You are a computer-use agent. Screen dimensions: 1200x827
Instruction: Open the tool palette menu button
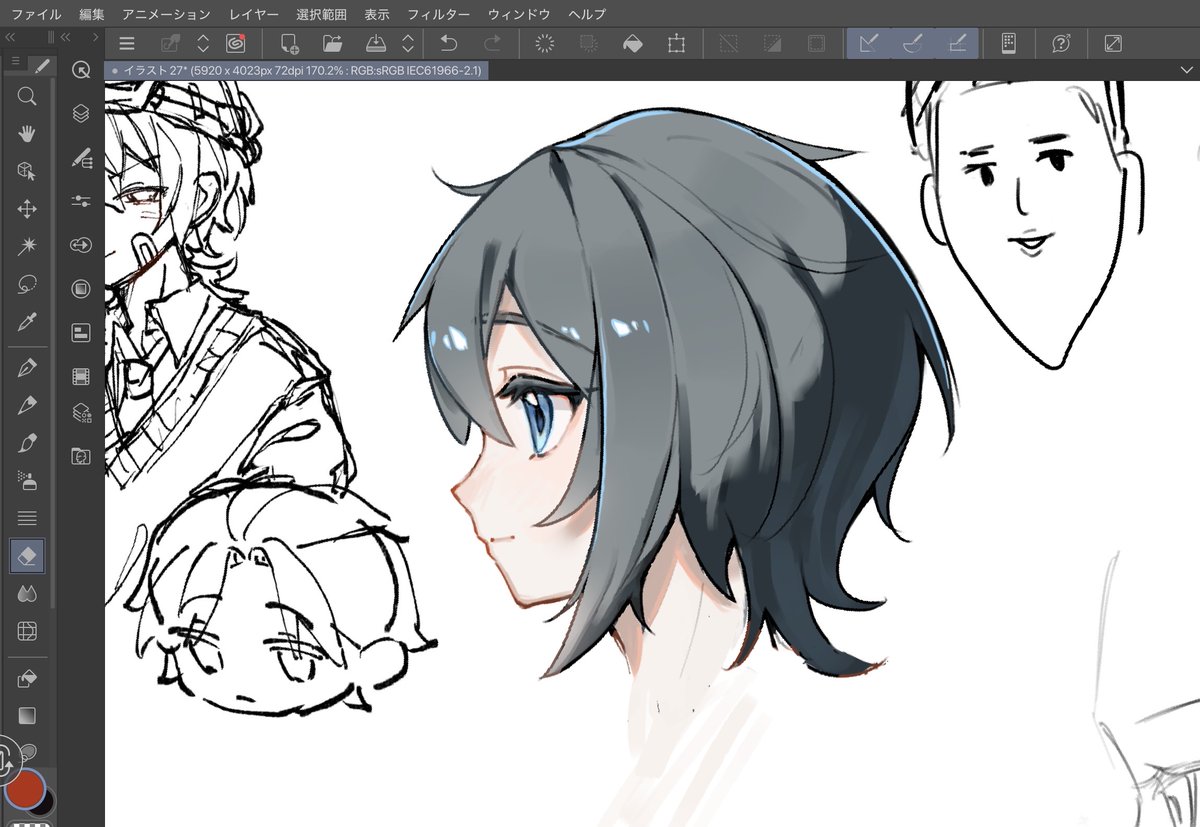[x=14, y=63]
